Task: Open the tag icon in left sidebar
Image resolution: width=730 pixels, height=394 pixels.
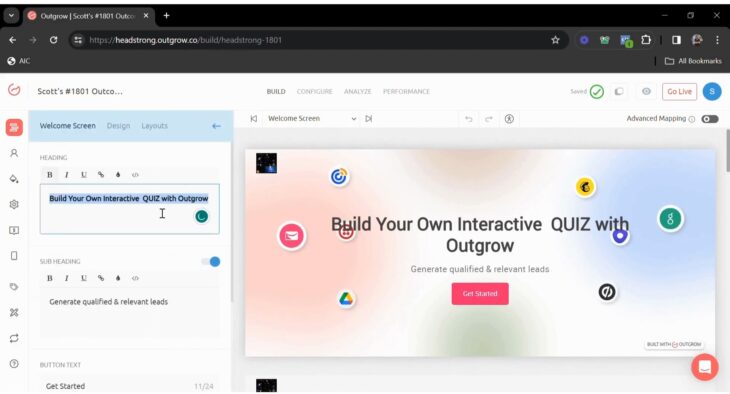Action: [14, 286]
